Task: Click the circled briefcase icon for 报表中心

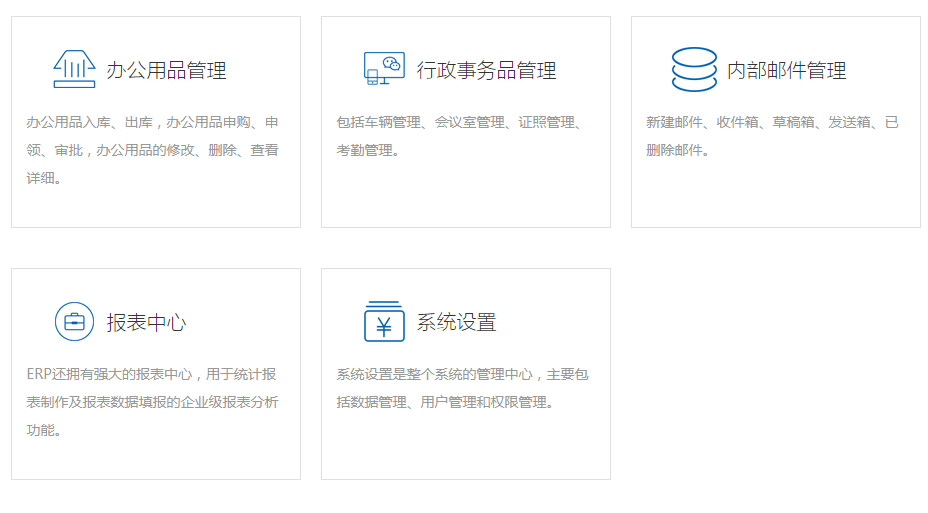Action: pos(74,321)
